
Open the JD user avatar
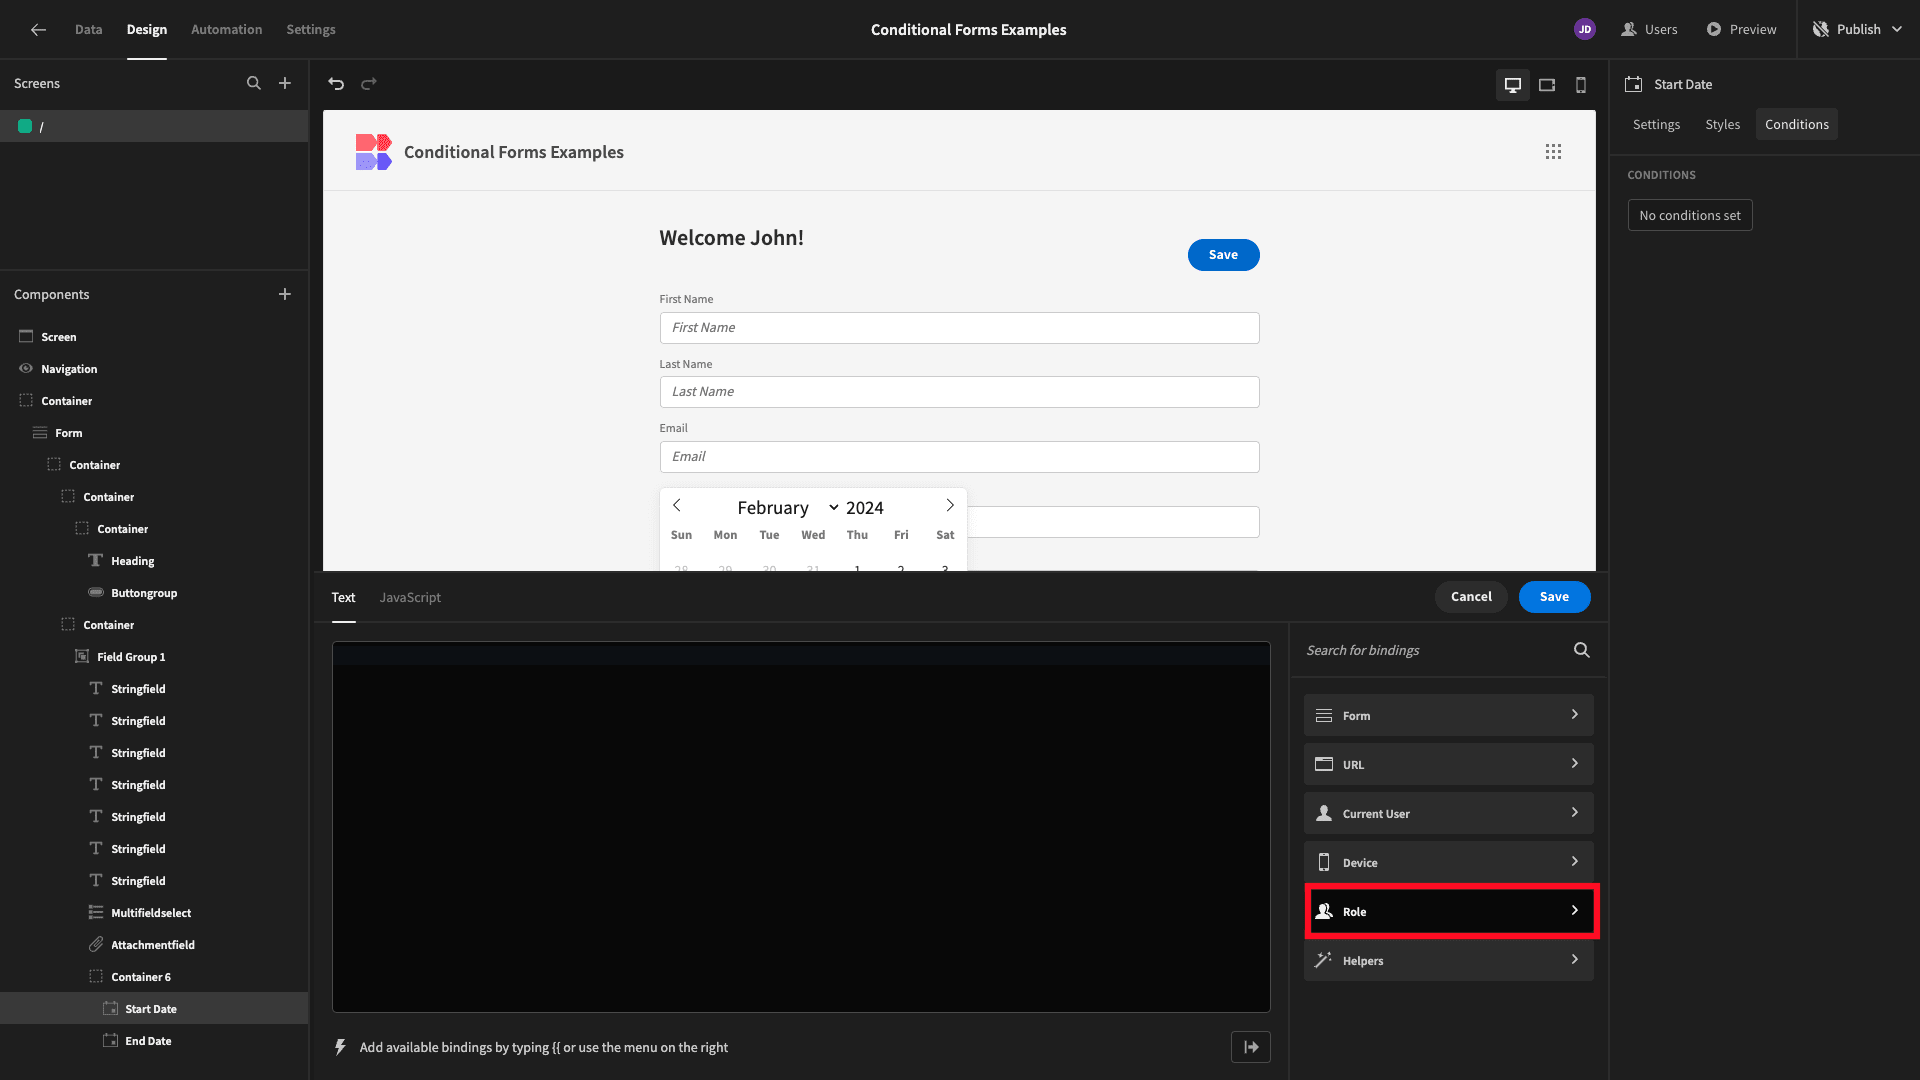pos(1585,30)
